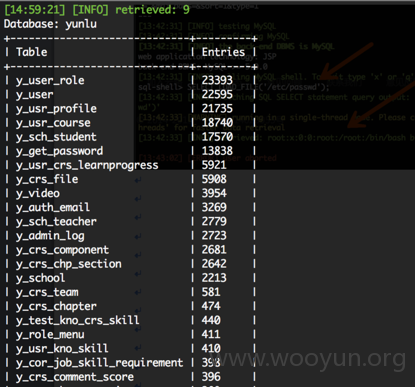
Task: Click entry count 3269
Action: [214, 207]
